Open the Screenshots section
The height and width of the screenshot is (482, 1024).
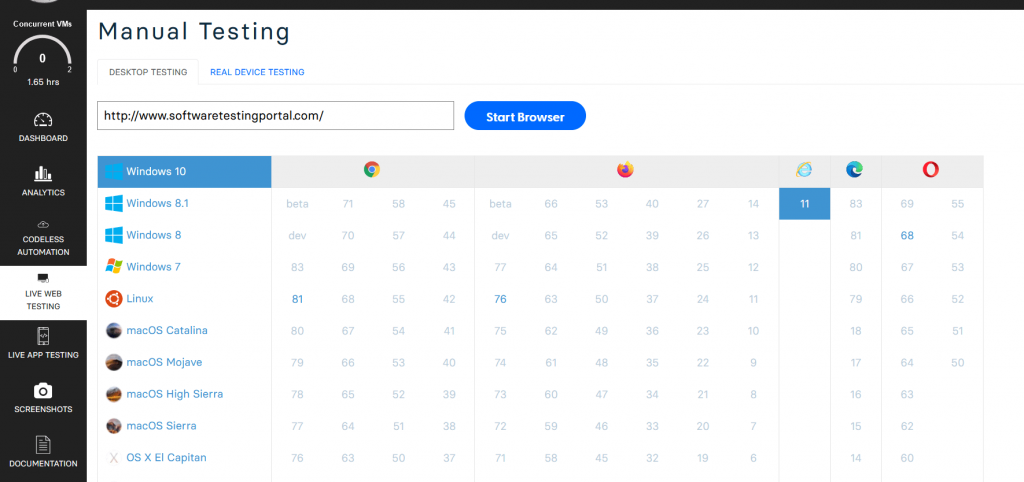[x=43, y=397]
